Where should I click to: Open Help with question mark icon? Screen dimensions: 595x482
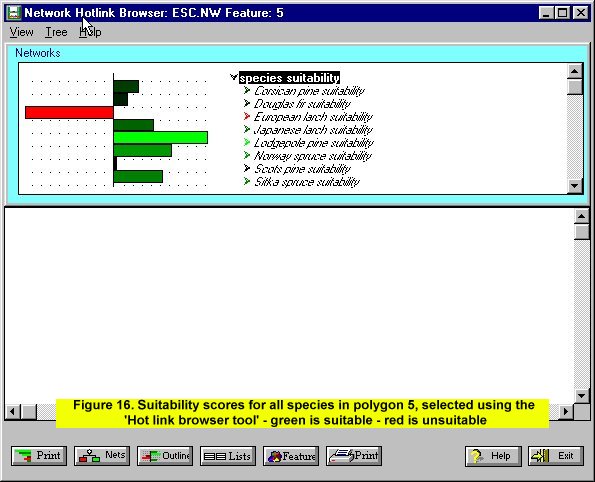[493, 456]
